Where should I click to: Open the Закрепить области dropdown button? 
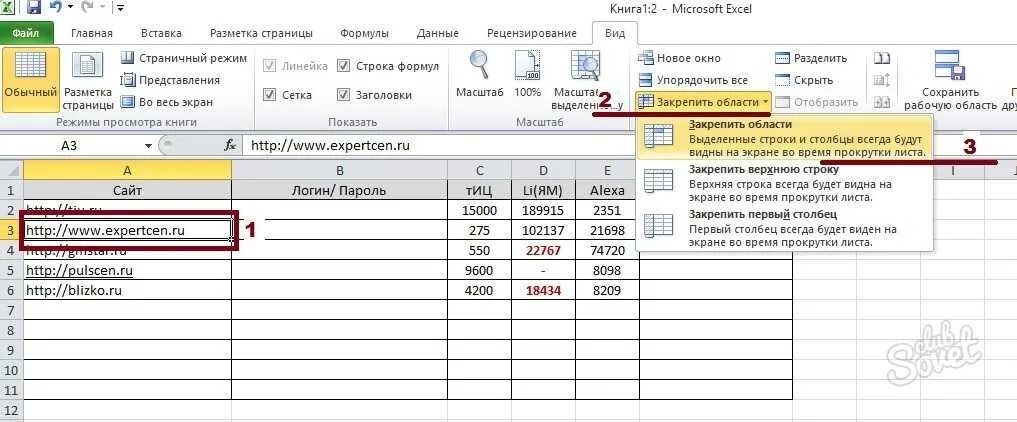704,102
